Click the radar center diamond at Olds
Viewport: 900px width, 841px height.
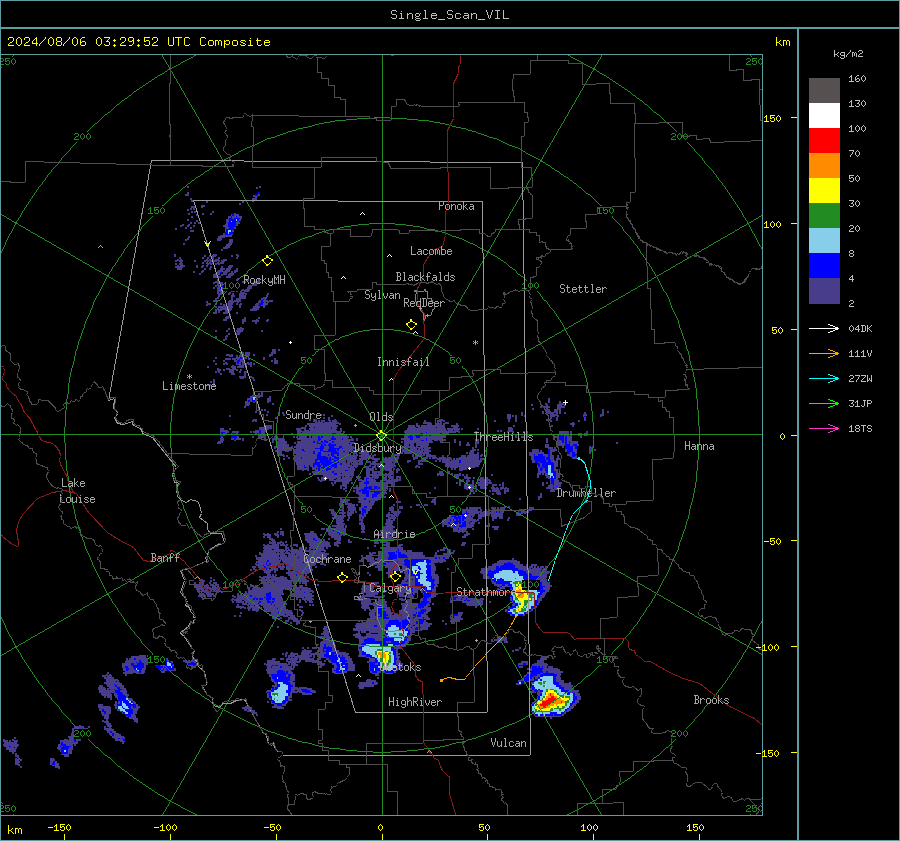[x=381, y=436]
